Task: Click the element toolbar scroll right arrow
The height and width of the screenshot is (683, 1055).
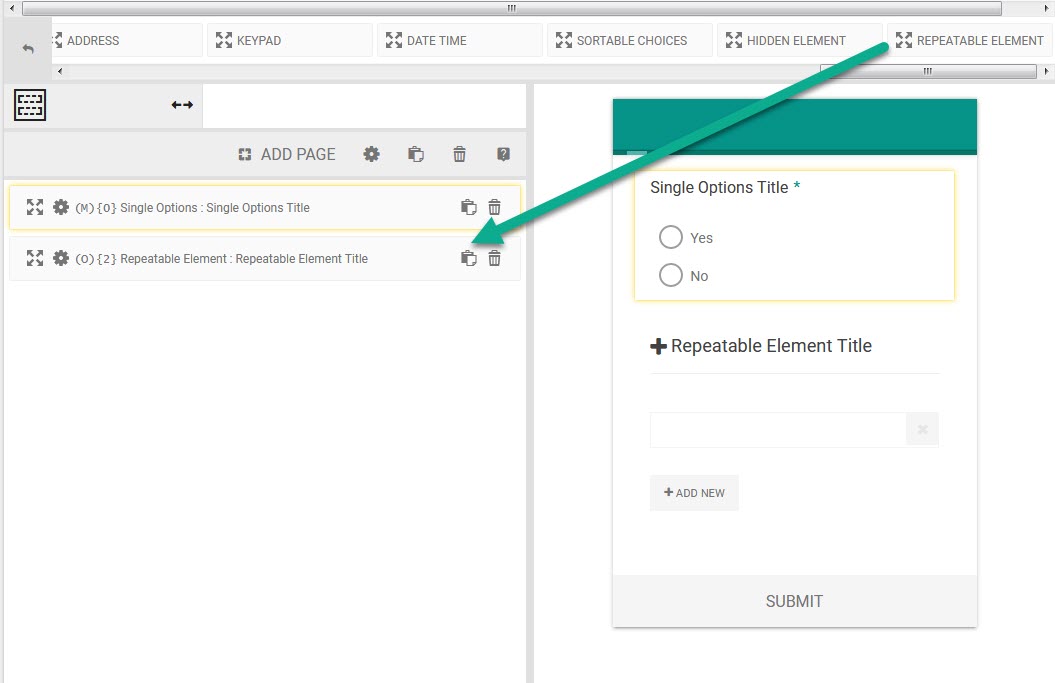Action: coord(1046,71)
